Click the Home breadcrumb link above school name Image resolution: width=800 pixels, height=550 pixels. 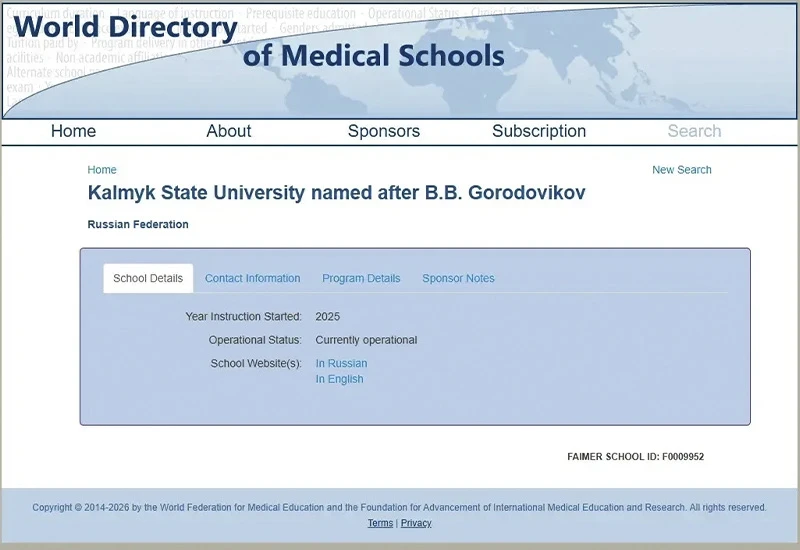point(102,170)
